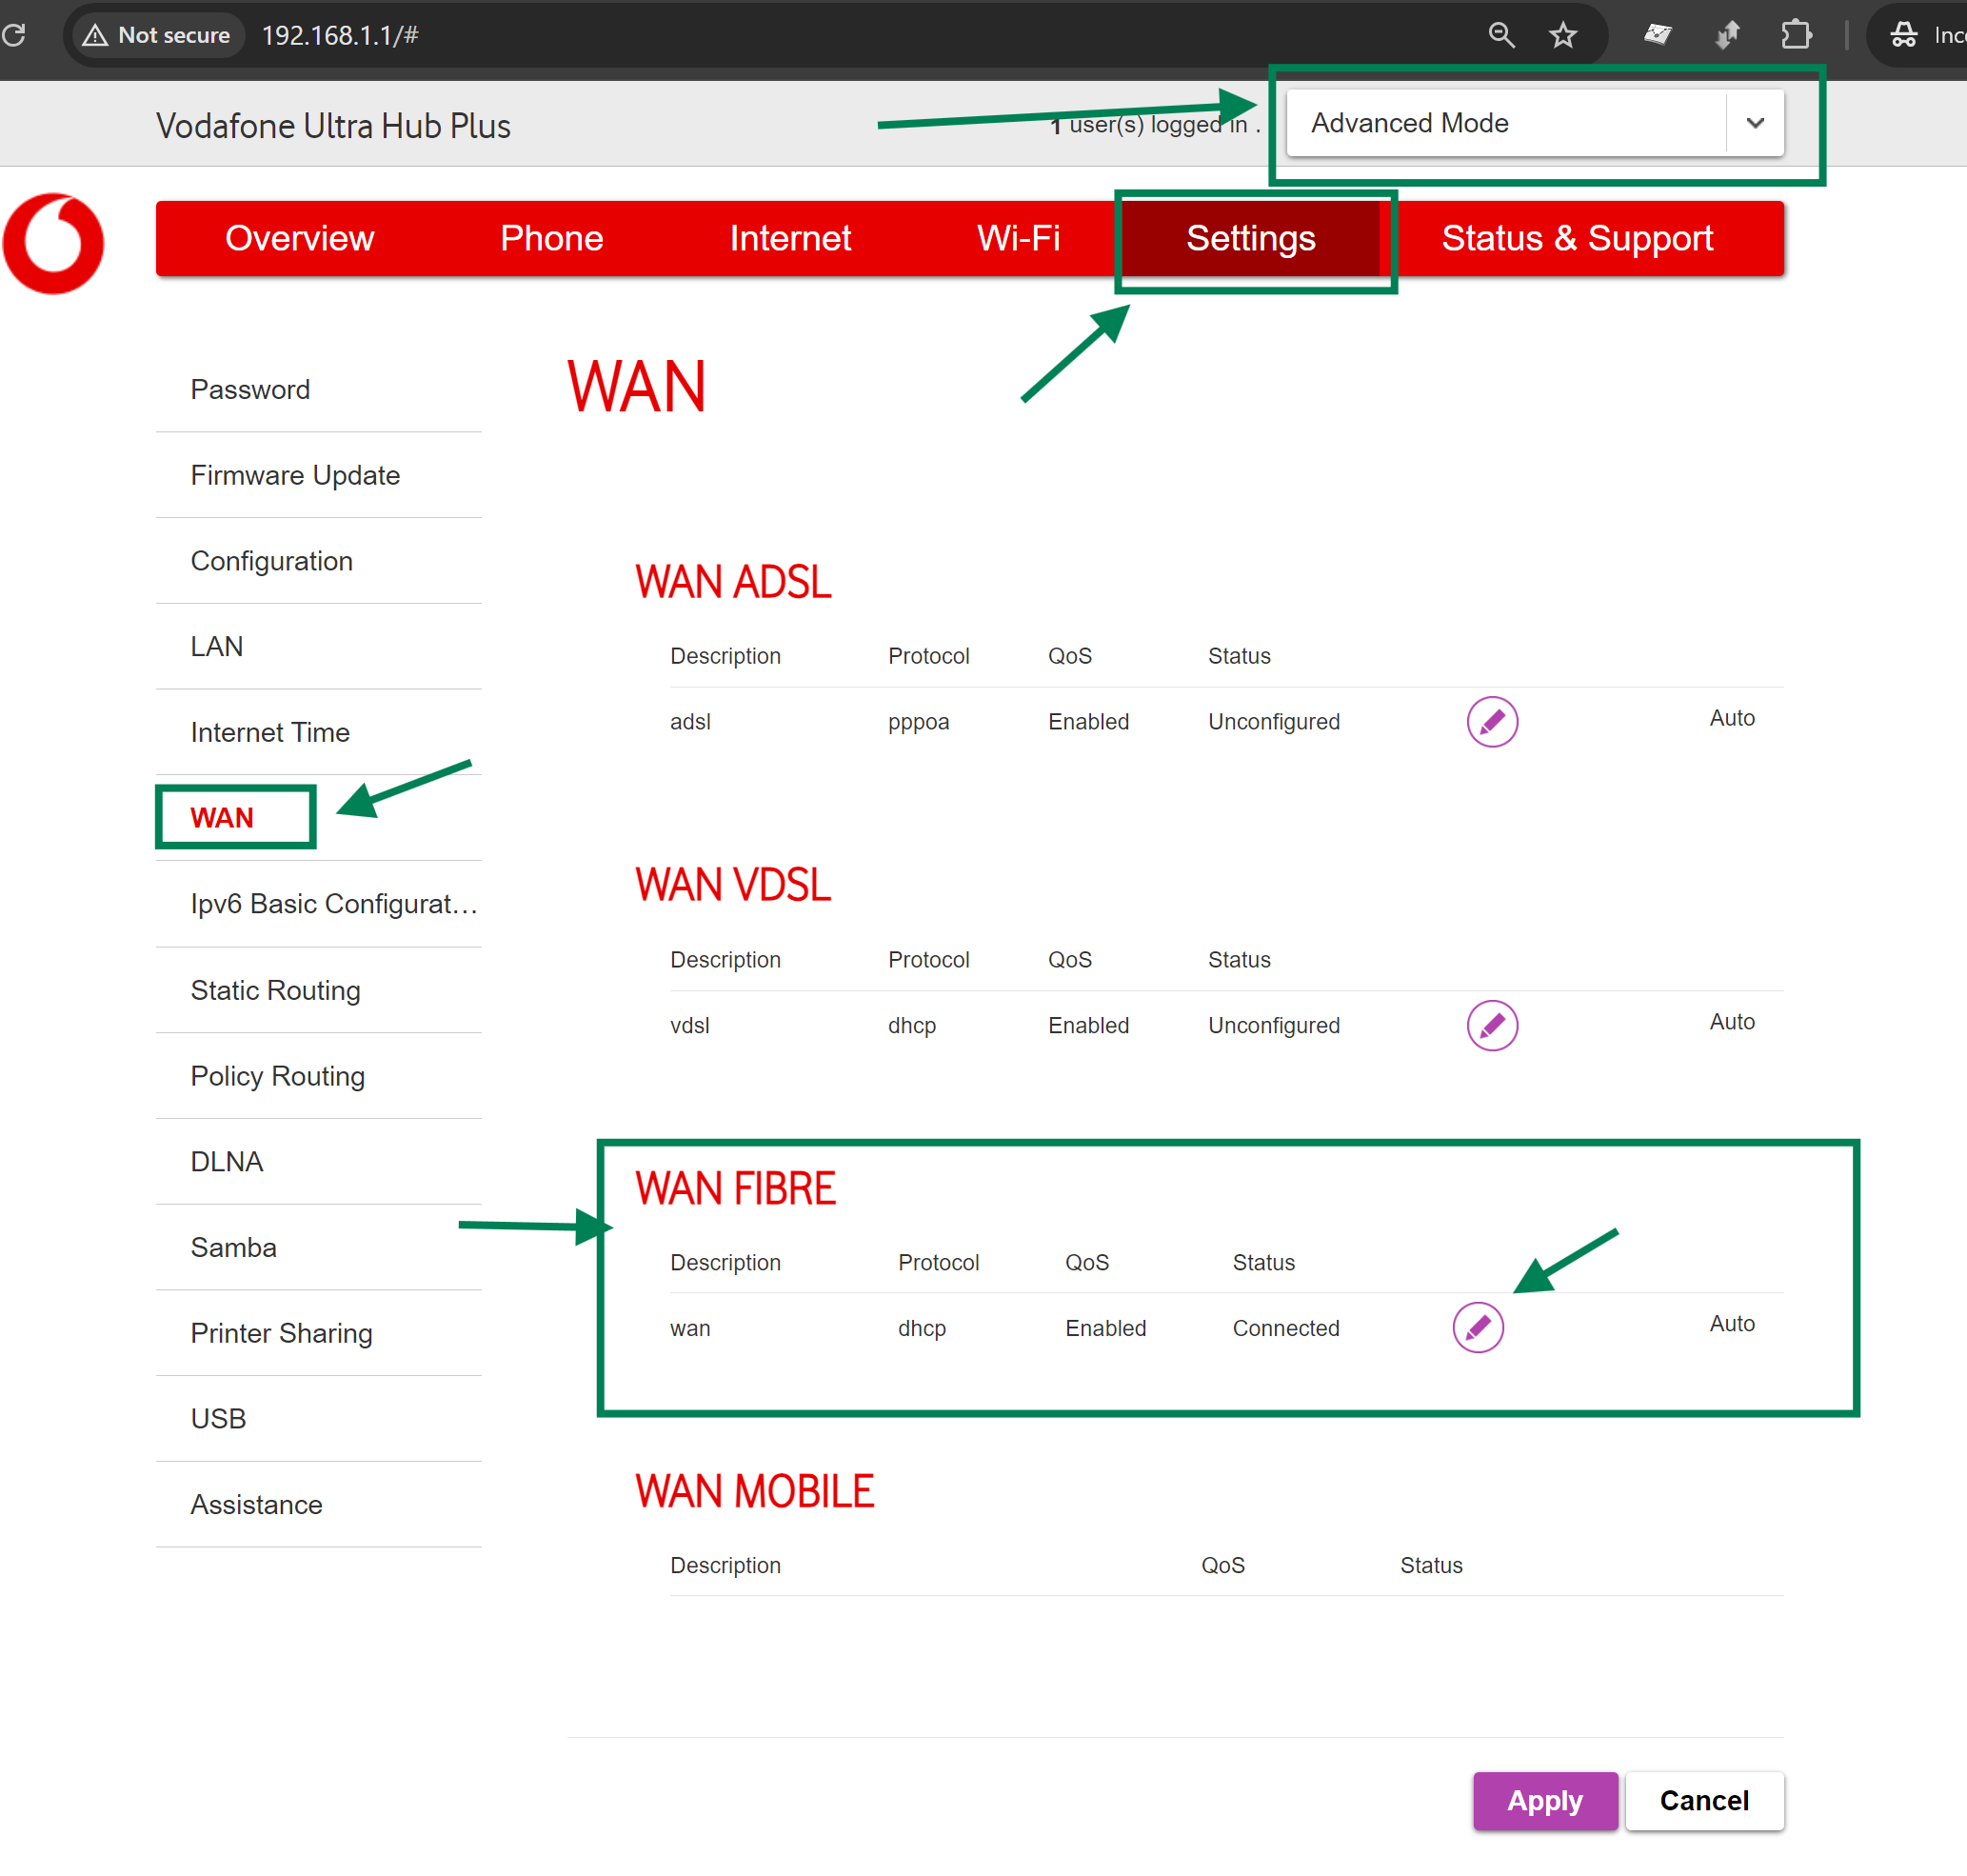Open Firmware Update in sidebar

(318, 475)
